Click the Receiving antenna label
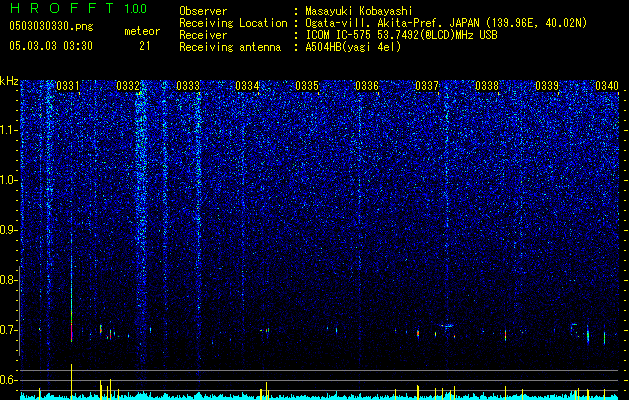The width and height of the screenshot is (629, 400). pos(230,47)
